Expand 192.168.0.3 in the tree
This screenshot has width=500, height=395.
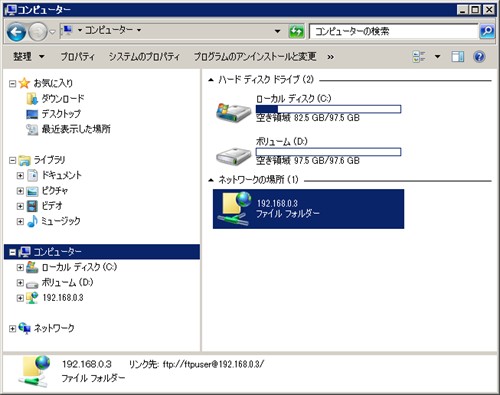pyautogui.click(x=20, y=298)
